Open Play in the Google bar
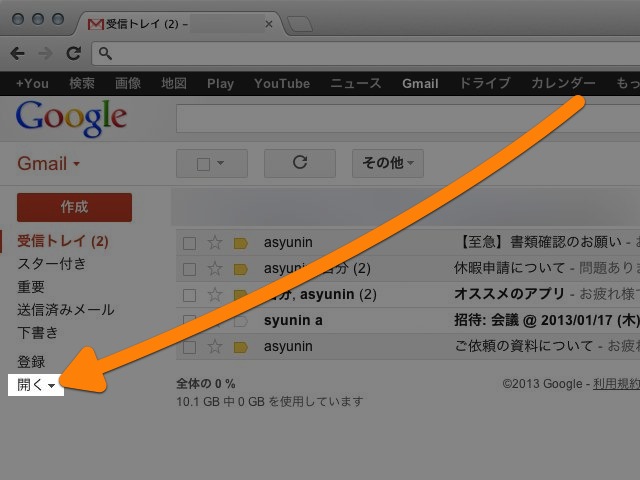 pos(220,84)
